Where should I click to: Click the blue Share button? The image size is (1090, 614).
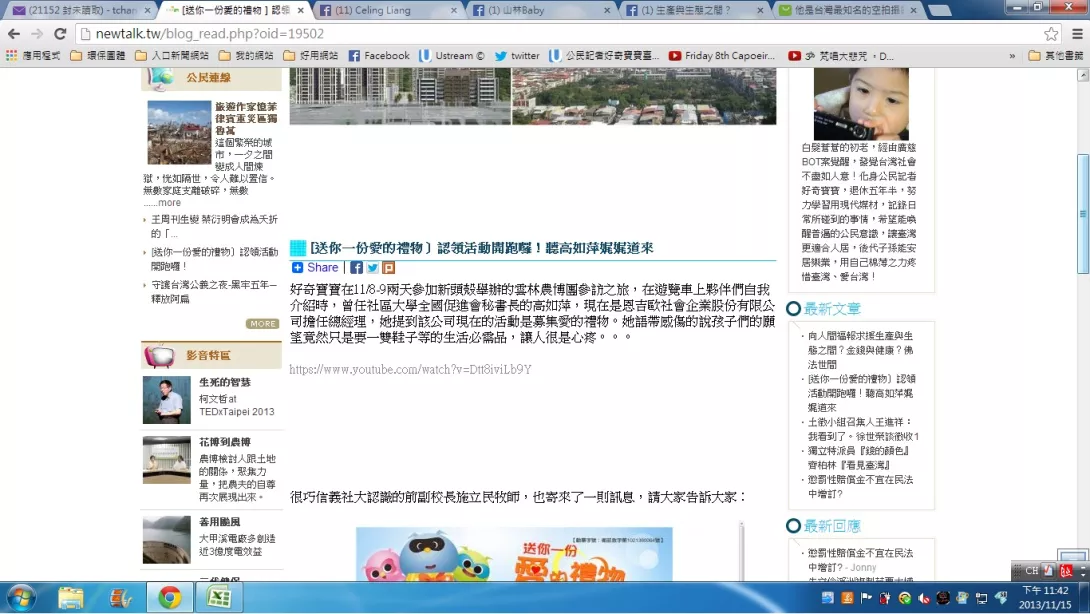click(x=315, y=268)
